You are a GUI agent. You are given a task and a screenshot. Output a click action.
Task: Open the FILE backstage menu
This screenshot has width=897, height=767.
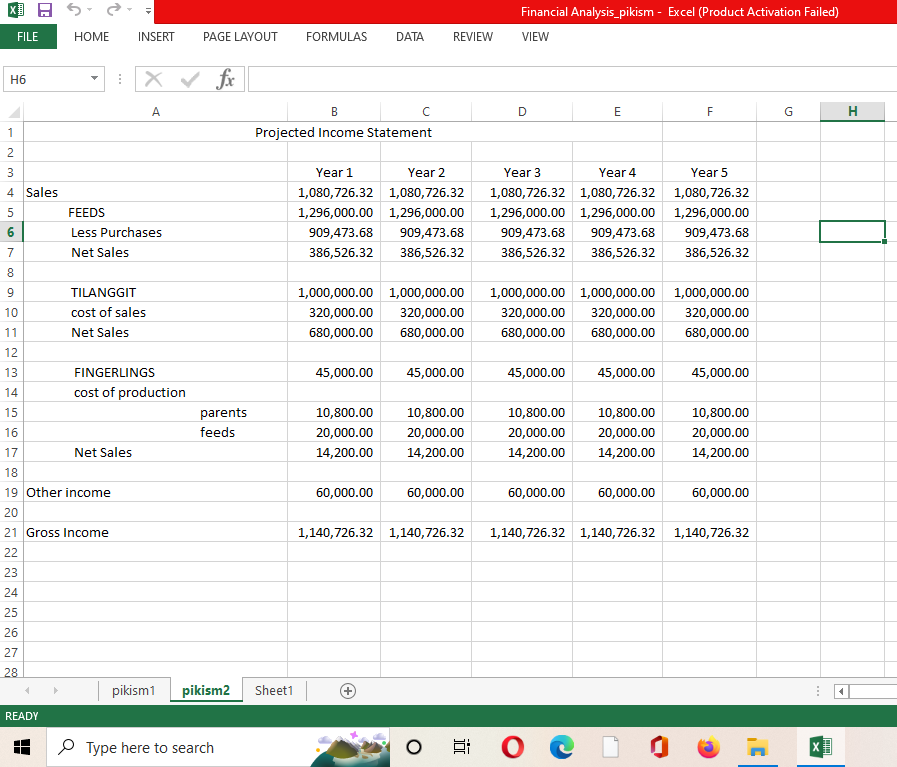pos(27,36)
